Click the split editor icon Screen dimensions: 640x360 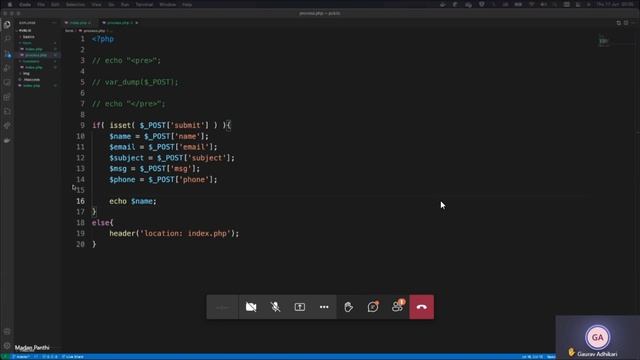click(x=626, y=23)
